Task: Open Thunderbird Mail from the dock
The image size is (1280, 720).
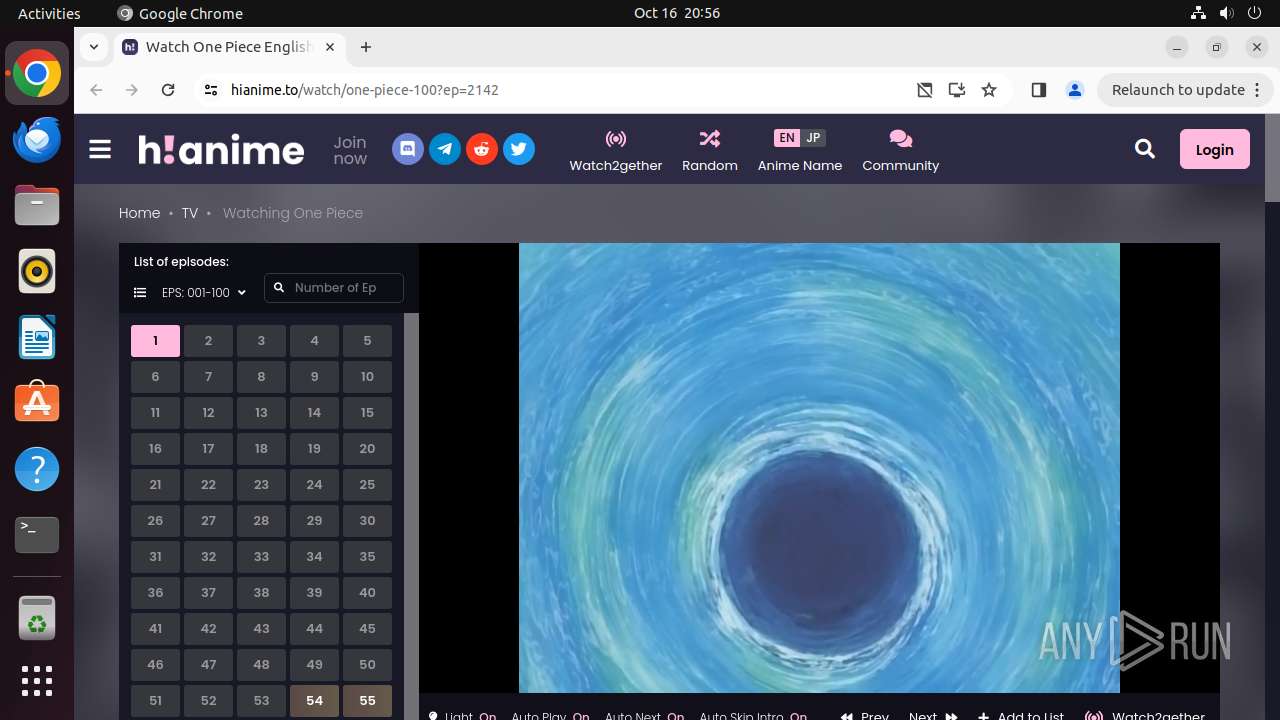Action: [37, 139]
